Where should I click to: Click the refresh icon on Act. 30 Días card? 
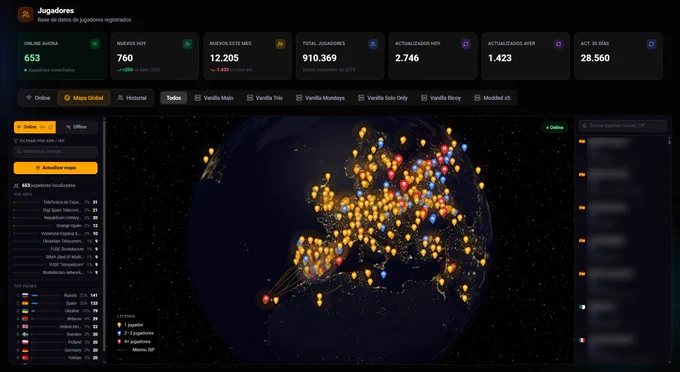[x=651, y=44]
